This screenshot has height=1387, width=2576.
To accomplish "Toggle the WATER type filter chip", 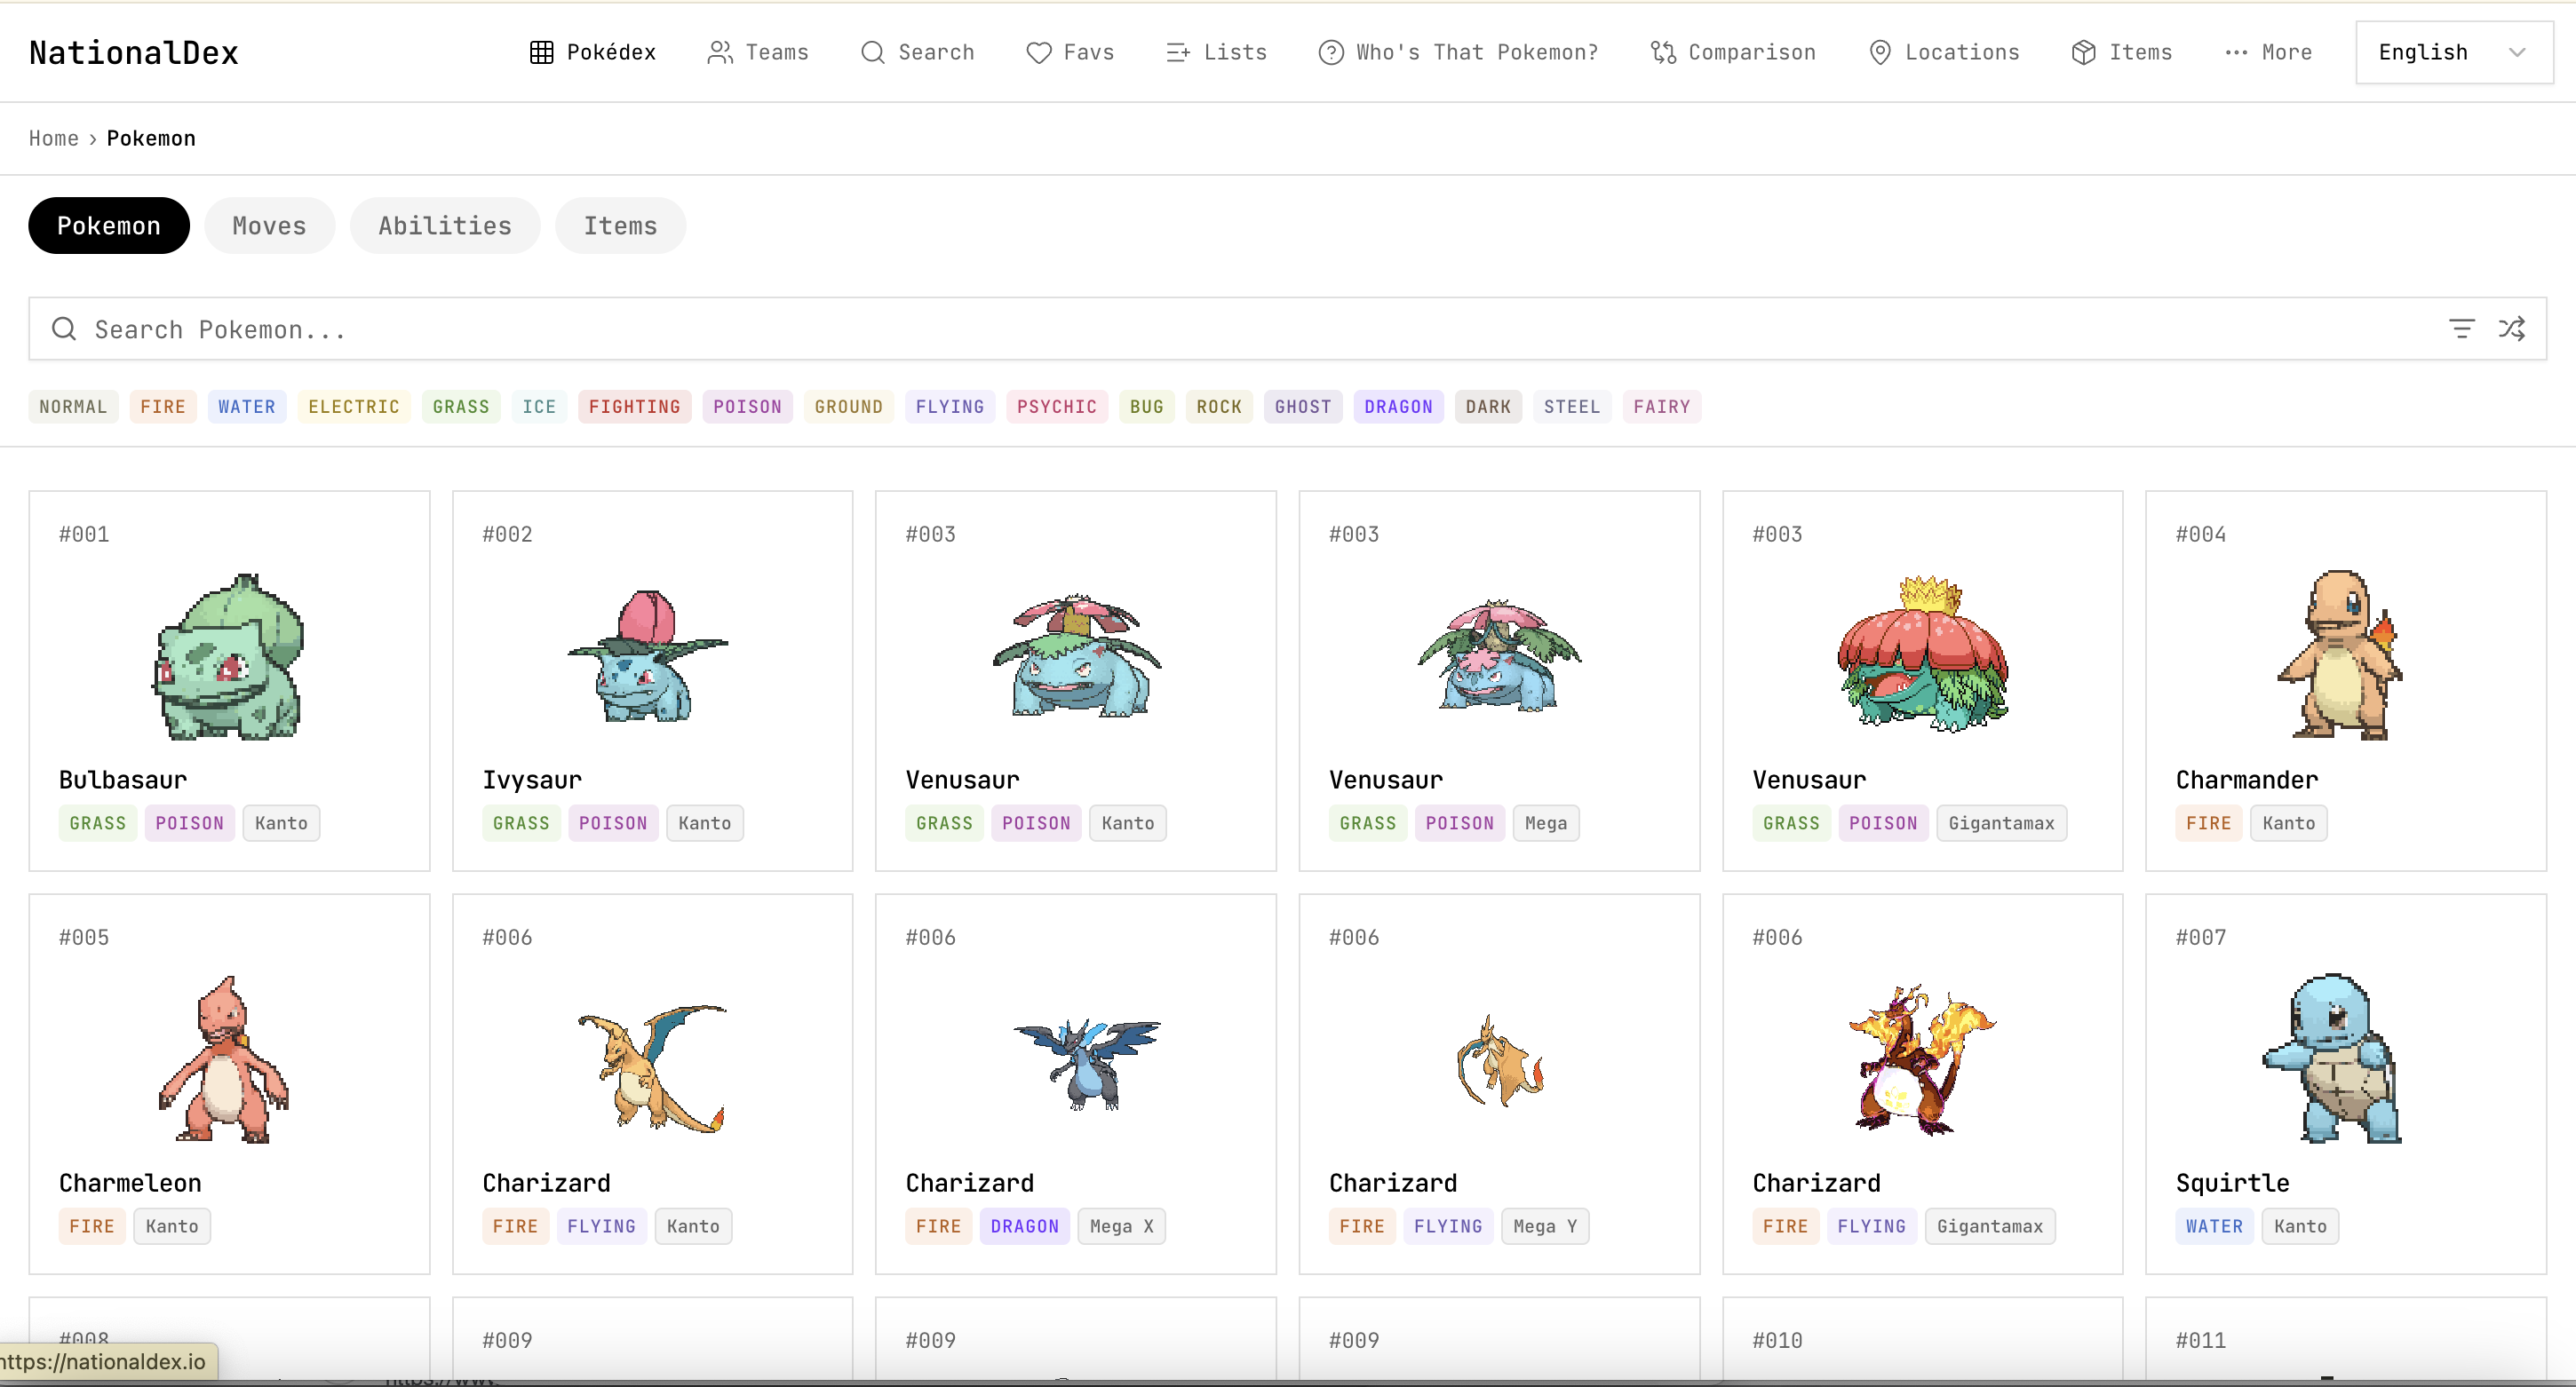I will [247, 406].
